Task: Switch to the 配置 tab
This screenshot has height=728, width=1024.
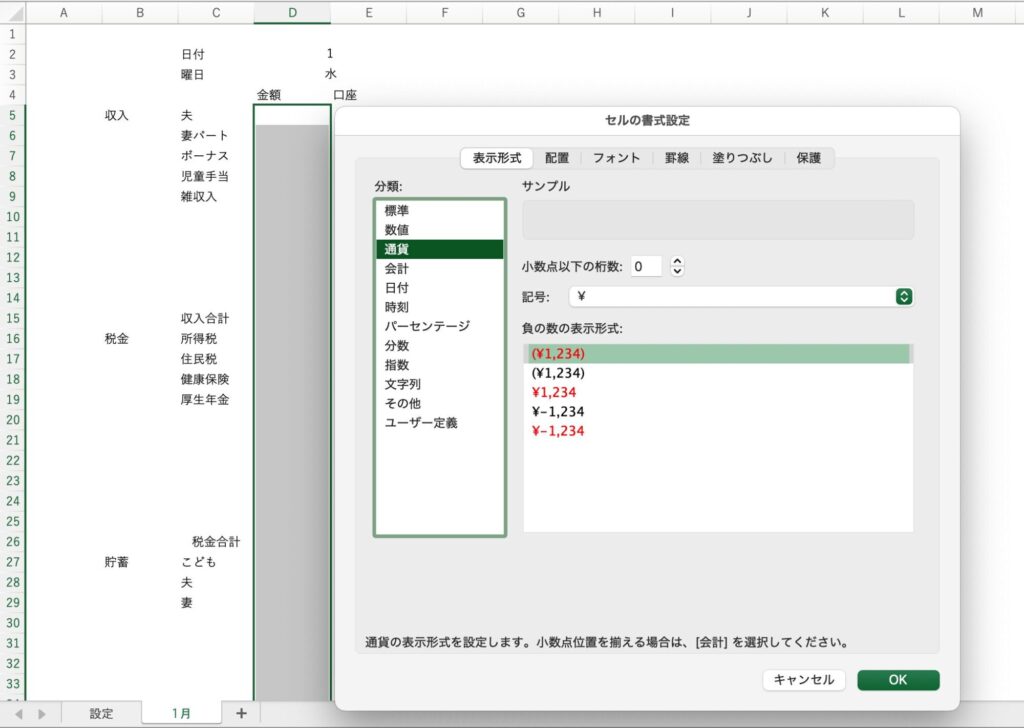Action: click(557, 158)
